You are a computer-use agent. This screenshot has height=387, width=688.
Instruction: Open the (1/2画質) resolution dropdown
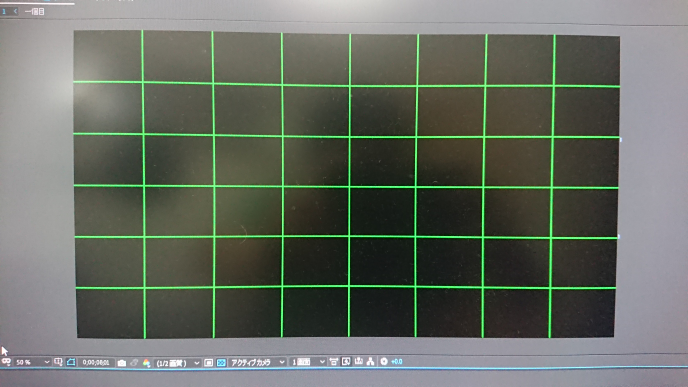click(178, 363)
